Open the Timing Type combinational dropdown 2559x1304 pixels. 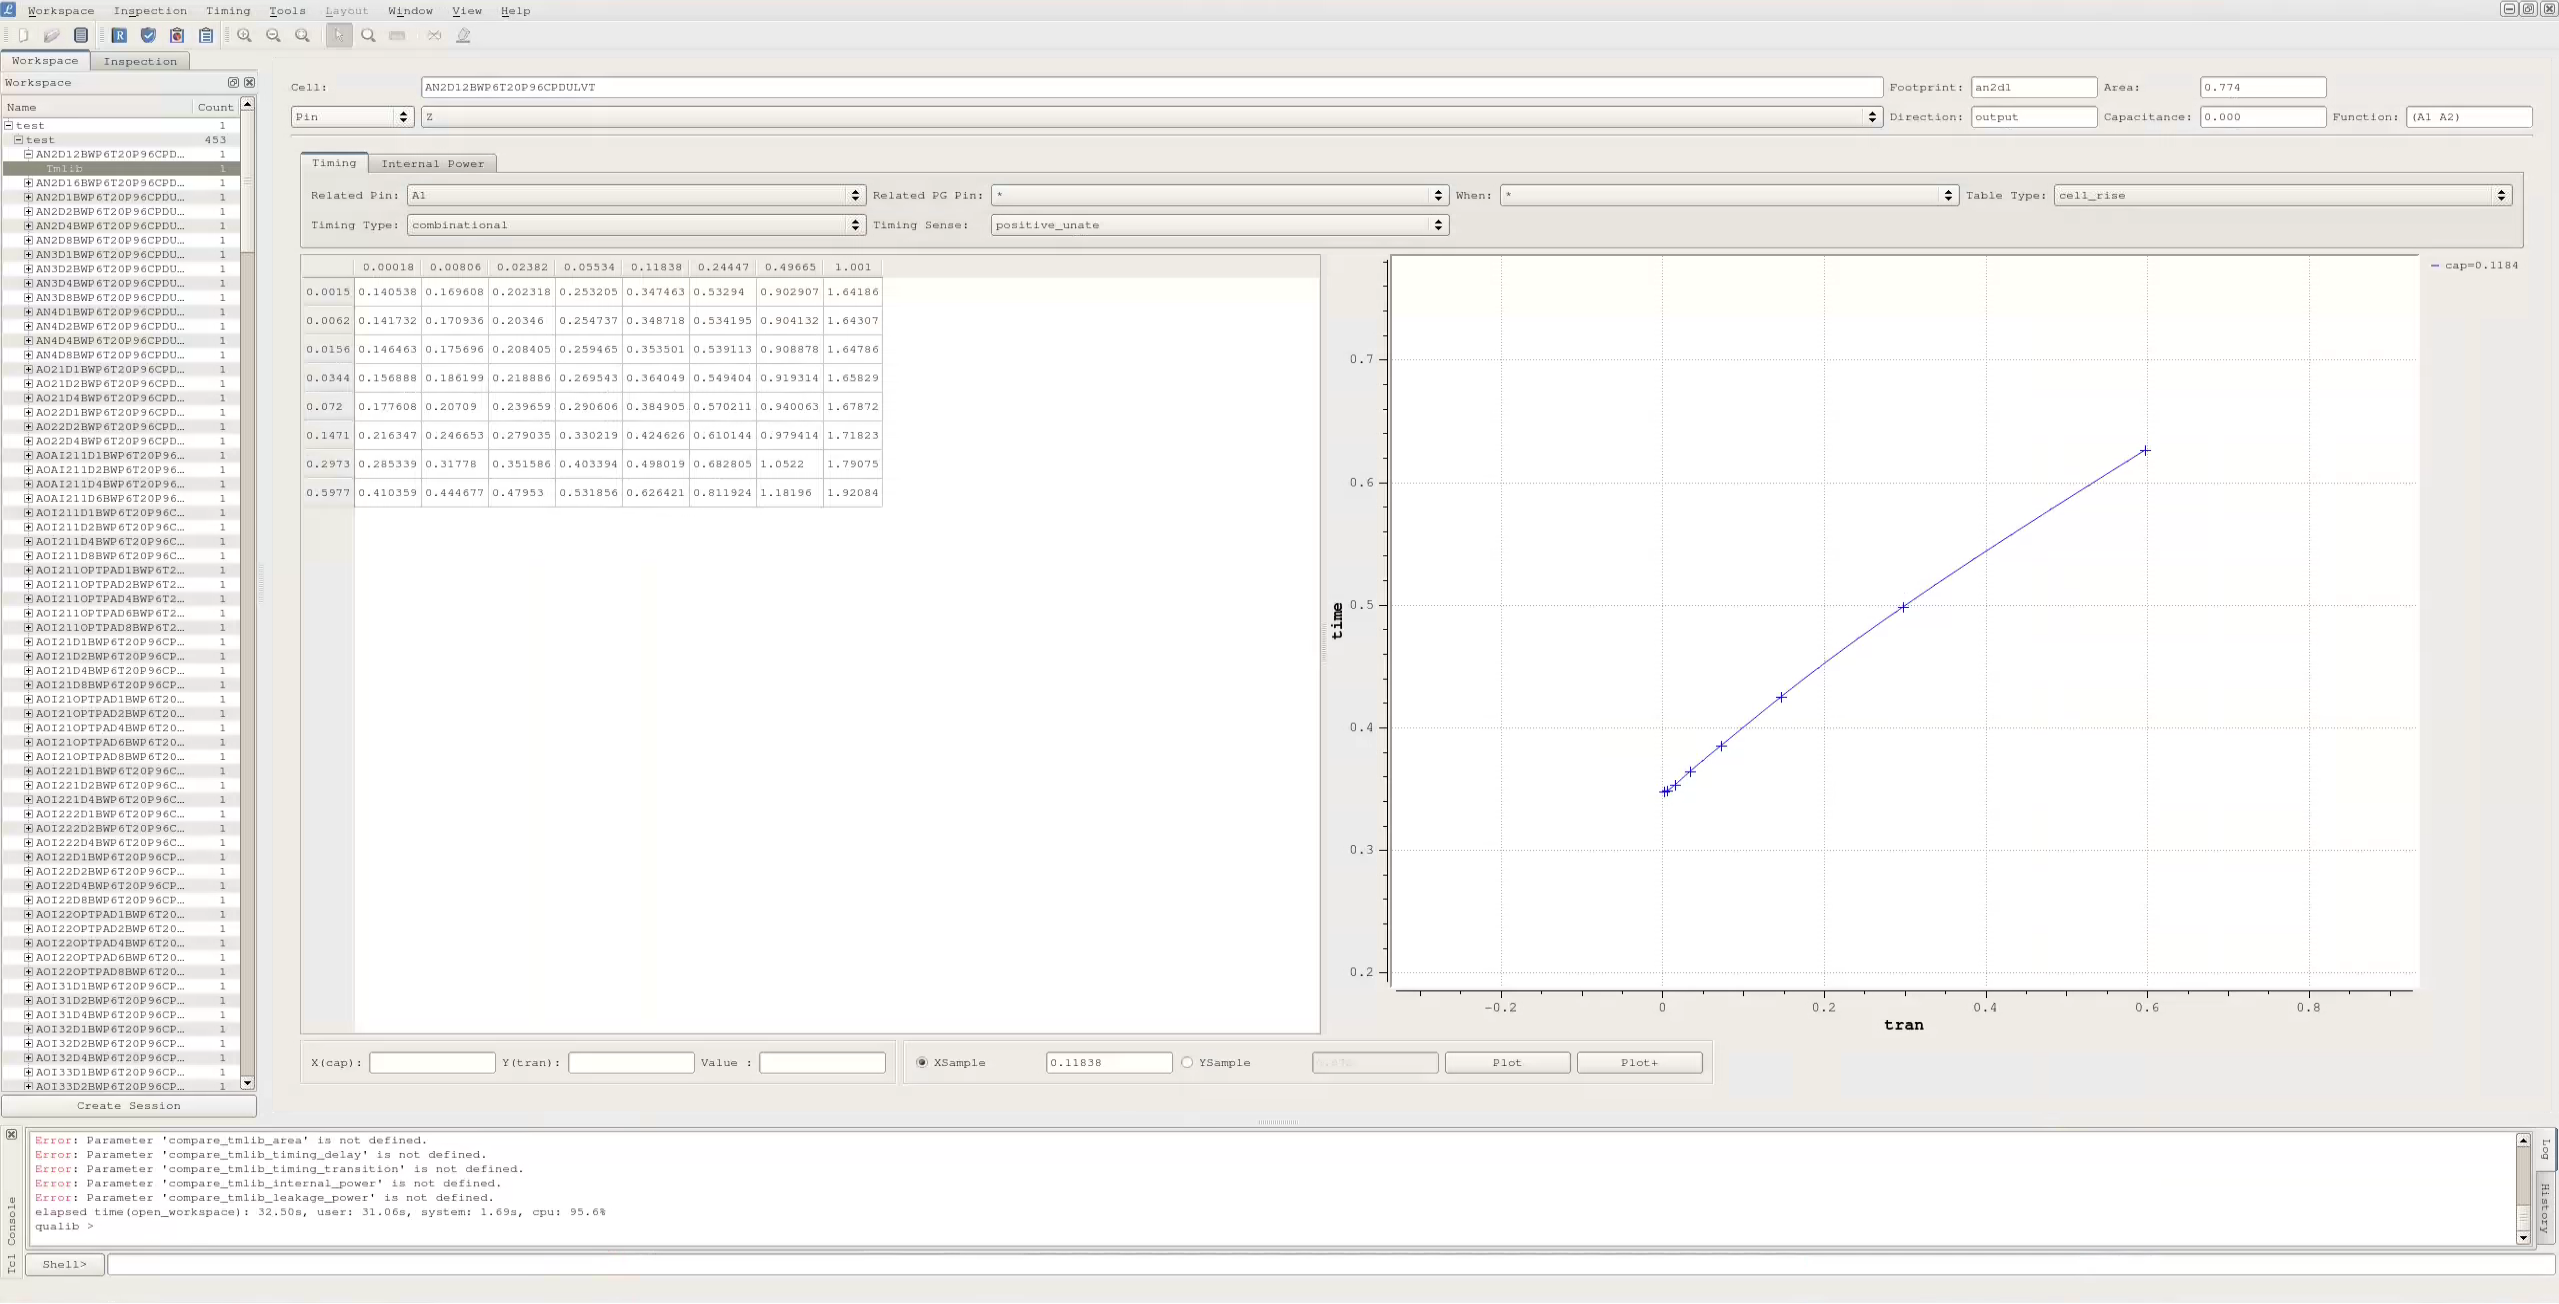point(636,225)
